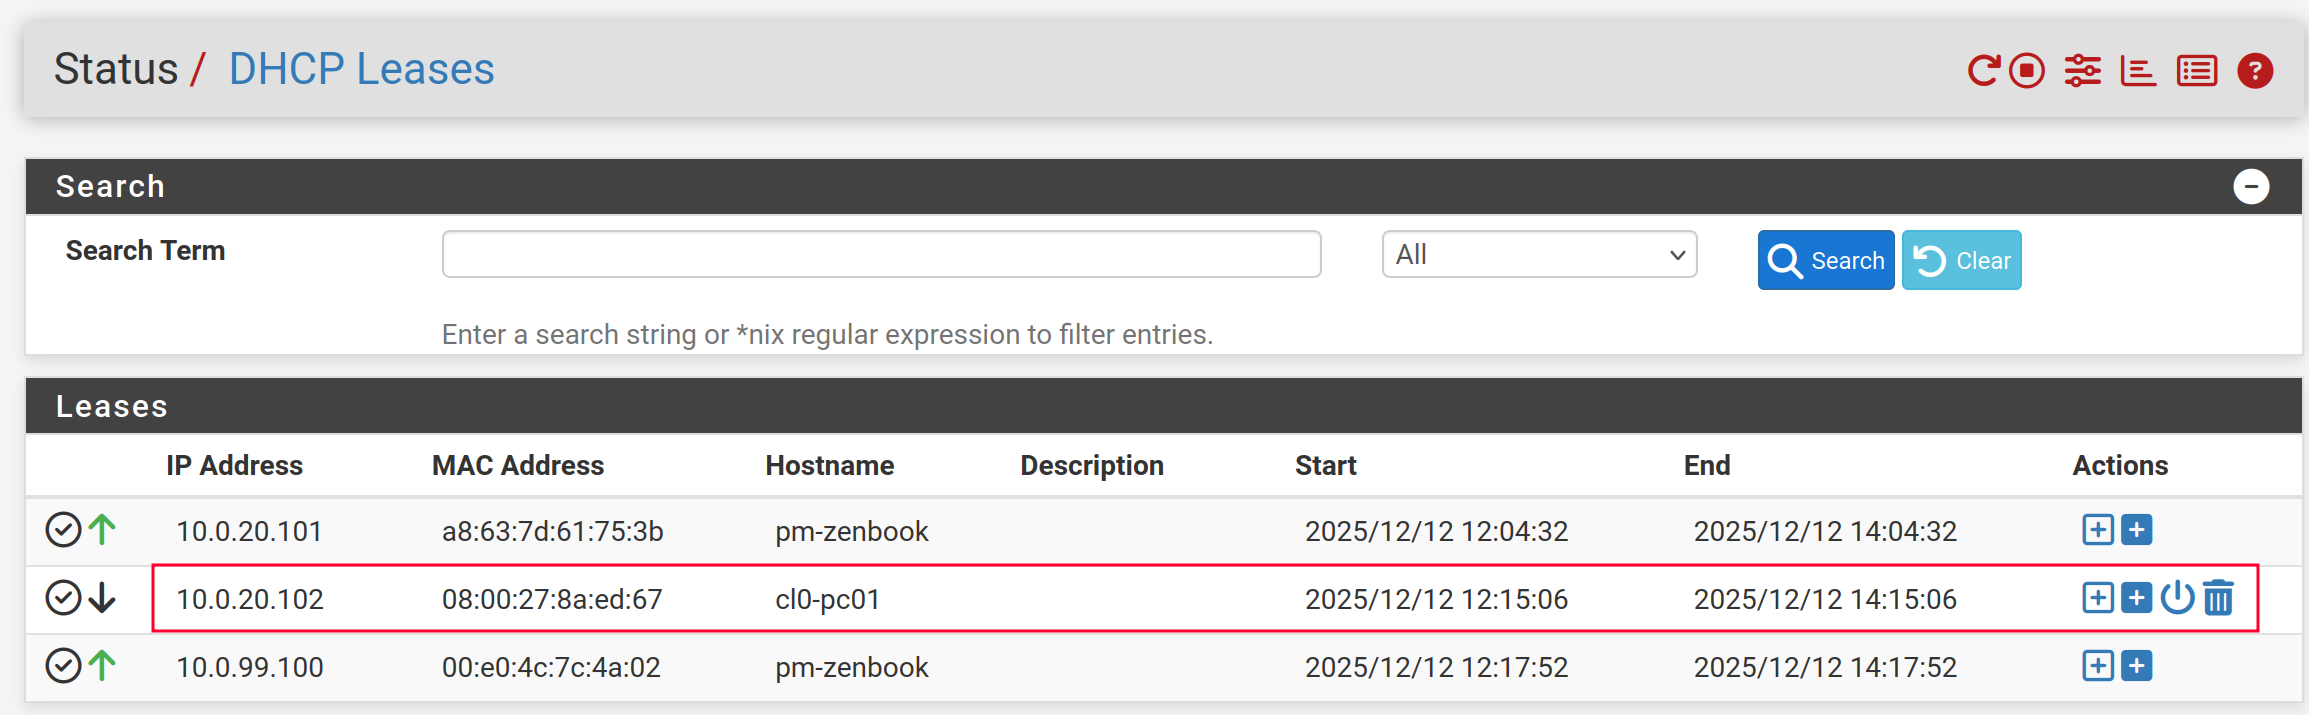
Task: Open related status chart icon
Action: coord(2138,71)
